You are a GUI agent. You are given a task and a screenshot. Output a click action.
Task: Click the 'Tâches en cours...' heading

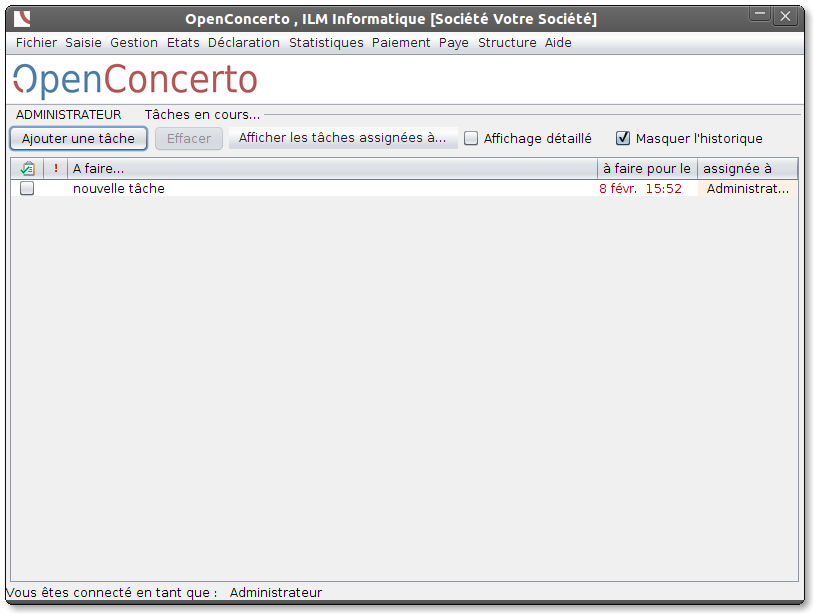point(202,115)
